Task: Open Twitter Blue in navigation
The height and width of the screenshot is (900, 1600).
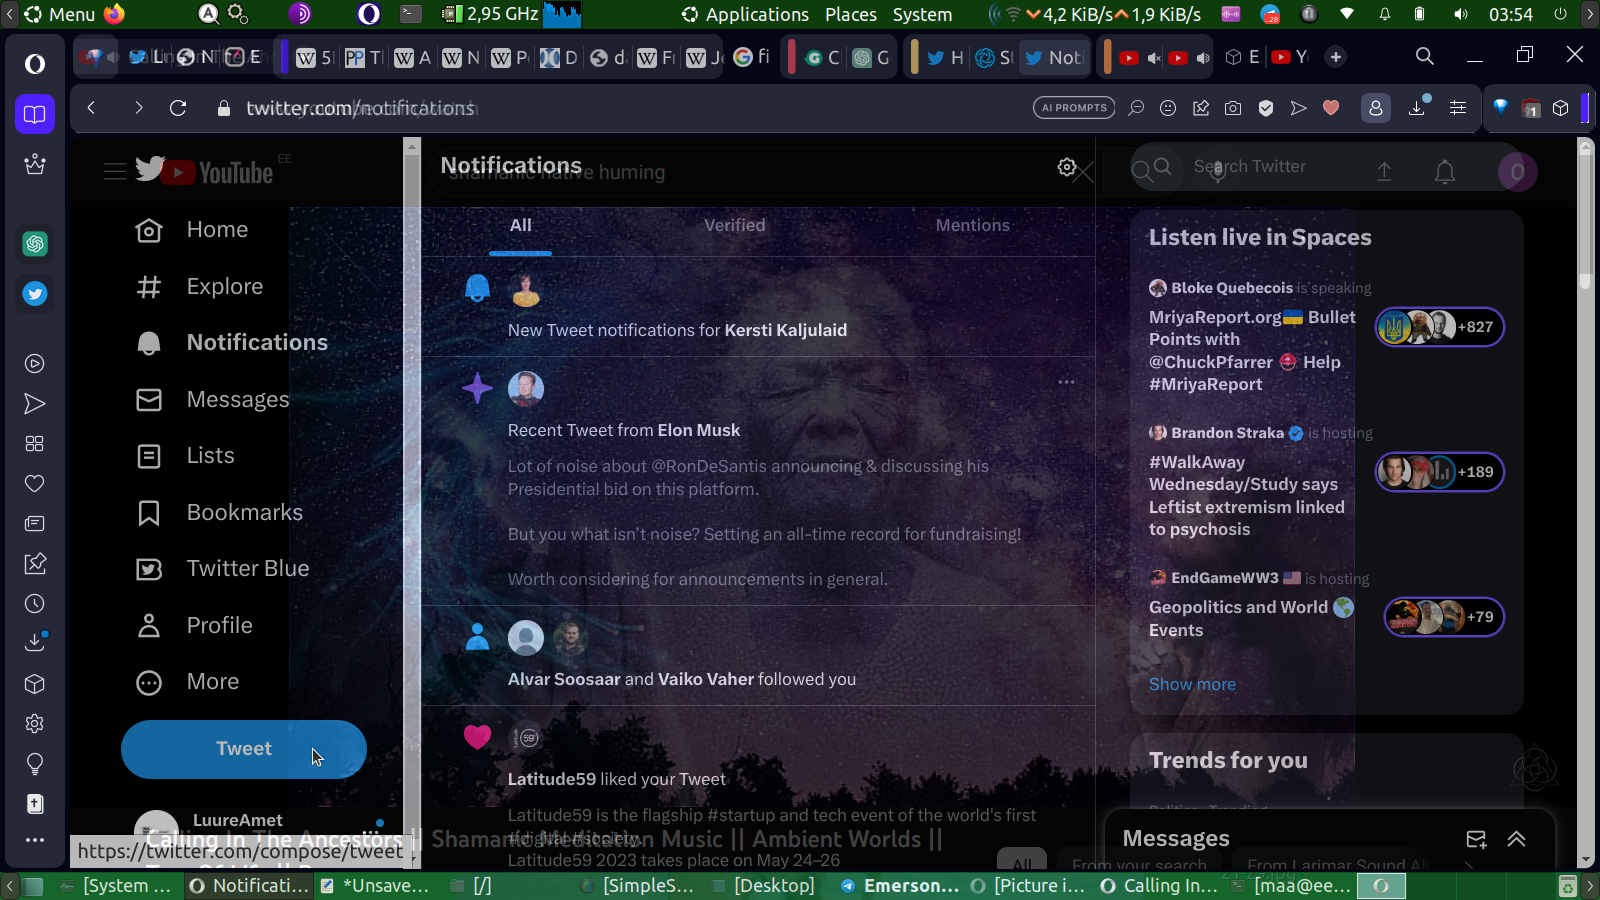Action: click(x=222, y=569)
